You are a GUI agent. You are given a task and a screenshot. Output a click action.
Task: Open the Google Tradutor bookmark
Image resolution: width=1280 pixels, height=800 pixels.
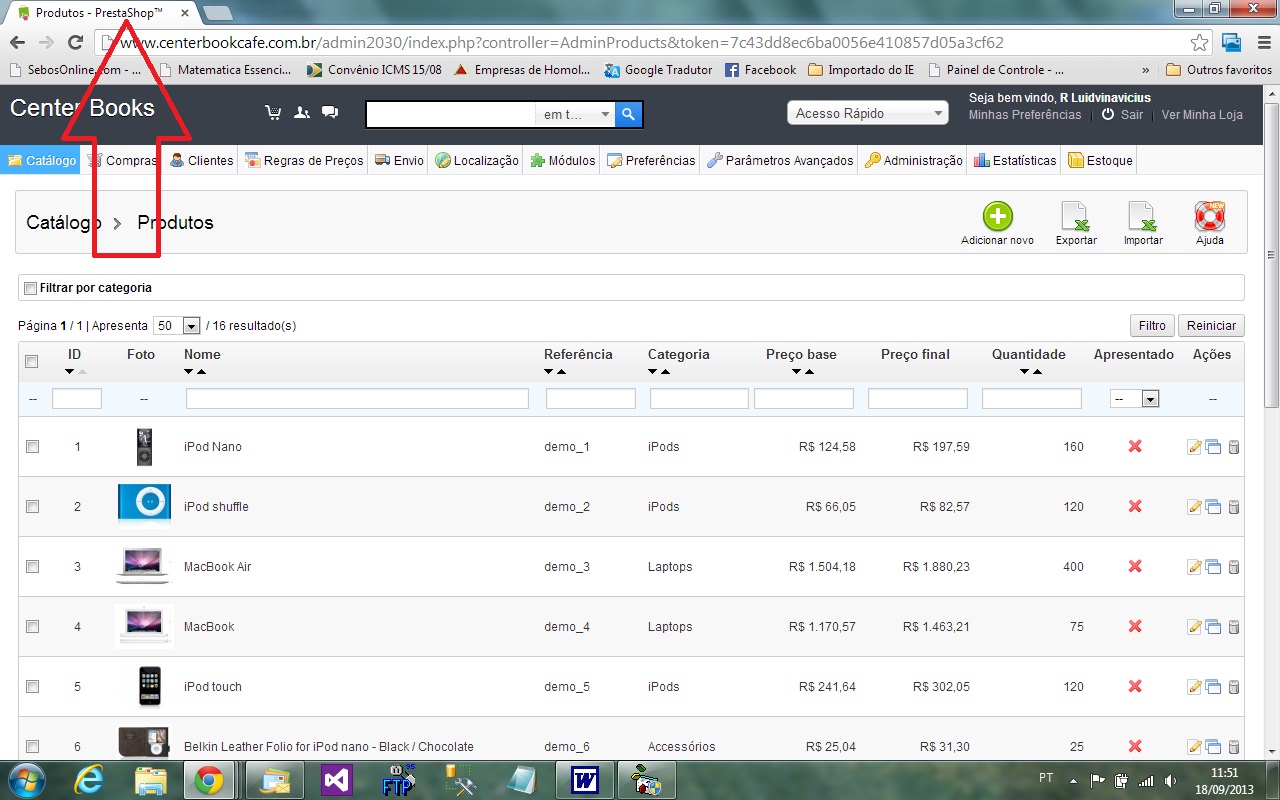pyautogui.click(x=659, y=70)
